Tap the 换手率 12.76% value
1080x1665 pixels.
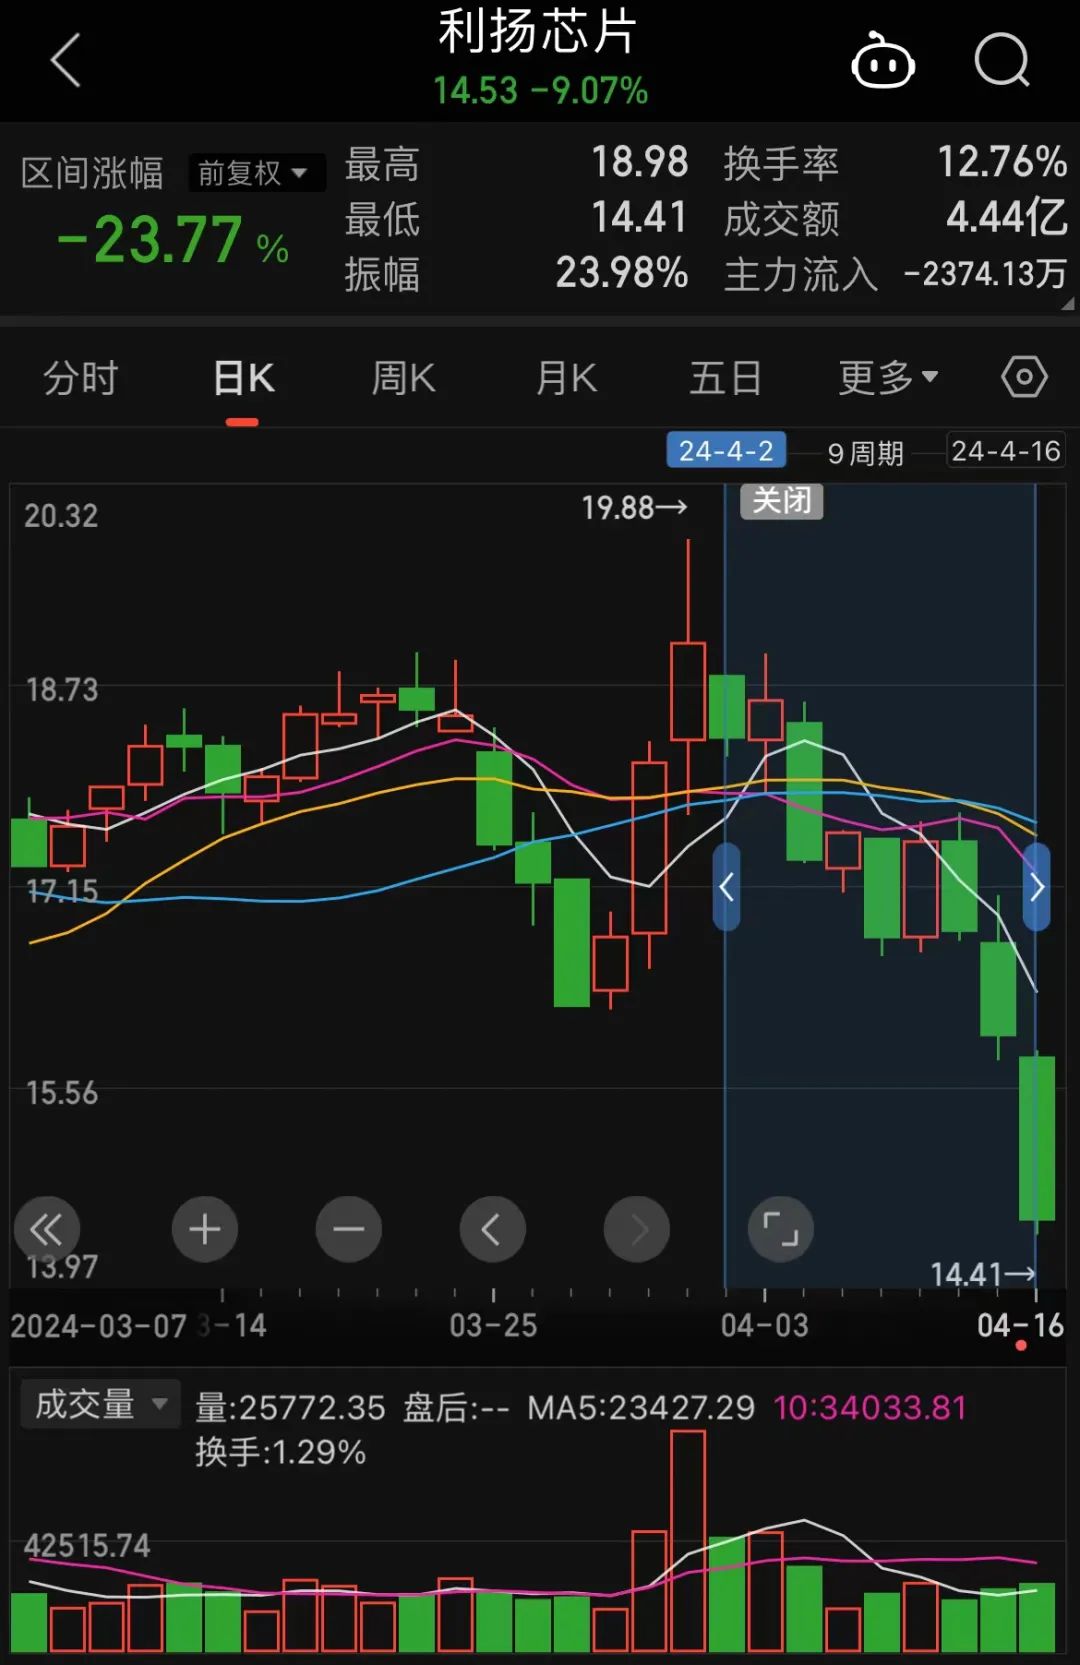(x=1002, y=162)
